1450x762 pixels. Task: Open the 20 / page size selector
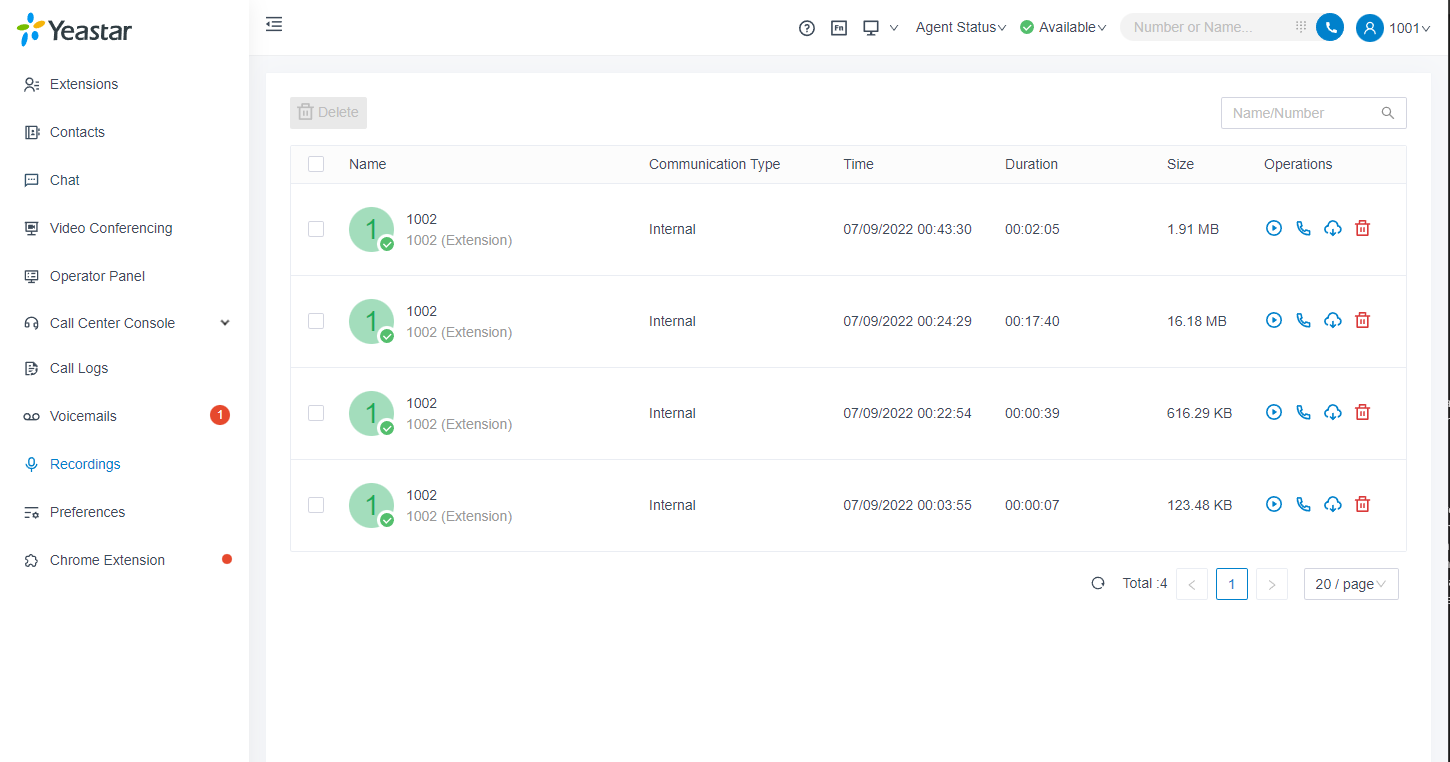point(1350,584)
